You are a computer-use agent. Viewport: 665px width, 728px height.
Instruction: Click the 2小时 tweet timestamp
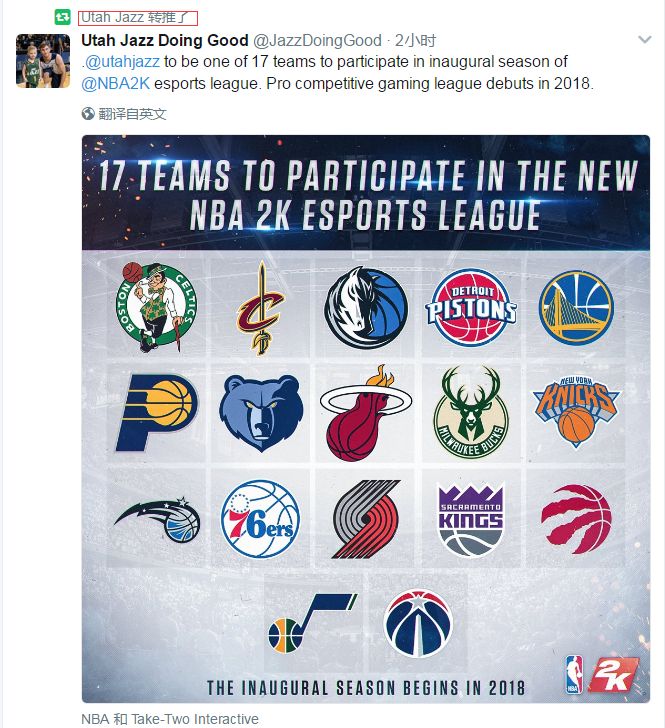[x=415, y=40]
